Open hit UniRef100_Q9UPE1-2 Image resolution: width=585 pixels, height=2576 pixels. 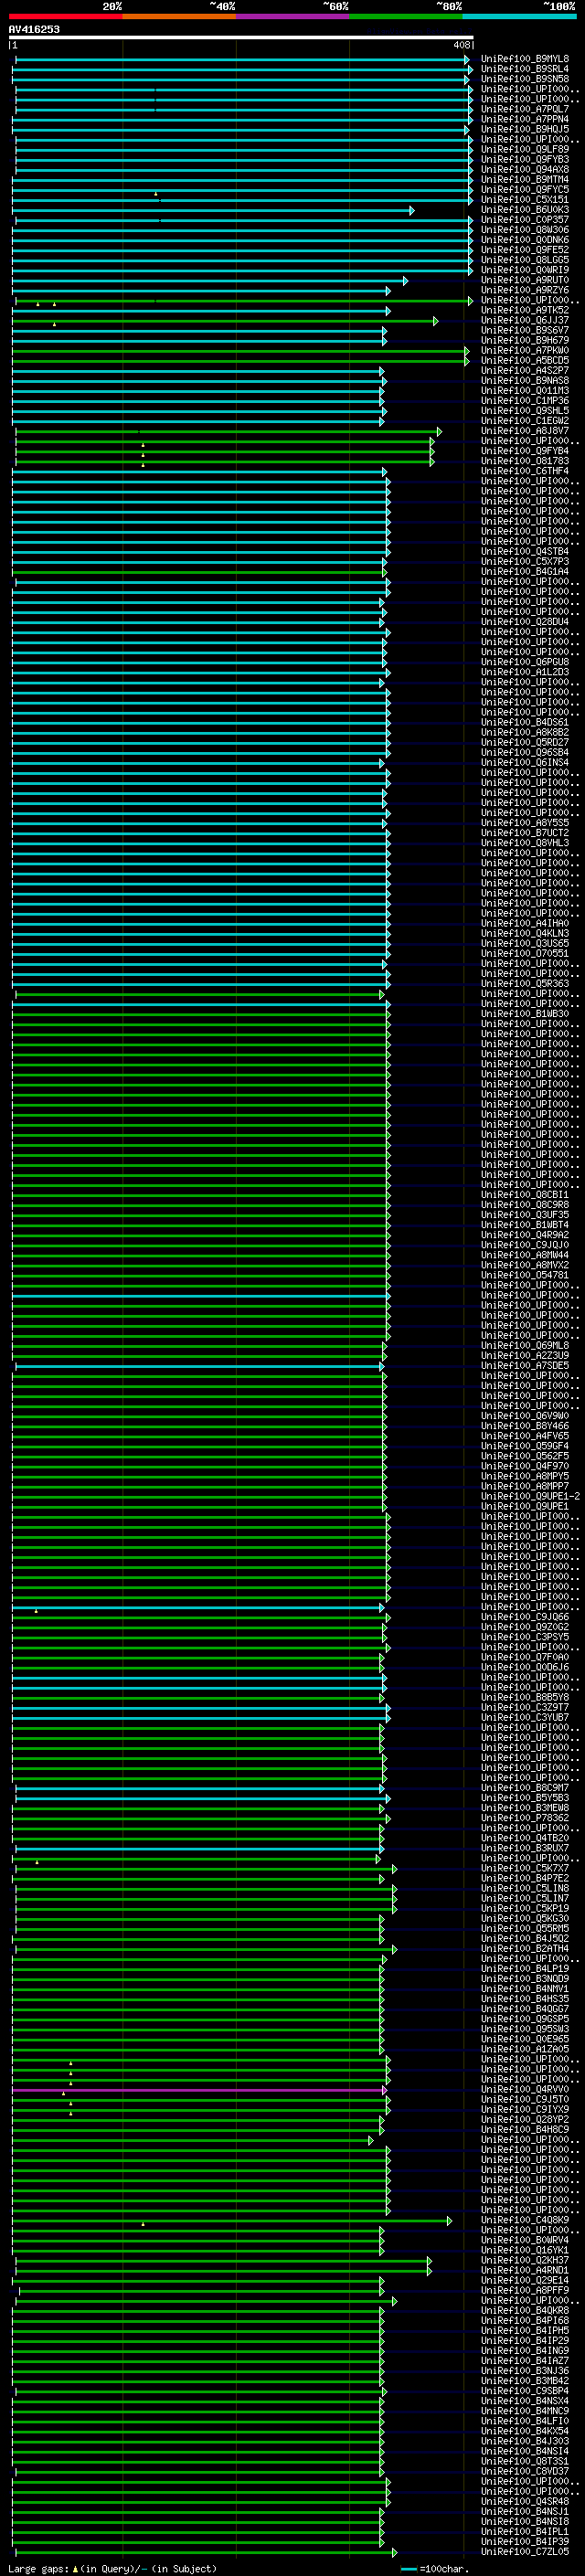coord(530,1497)
